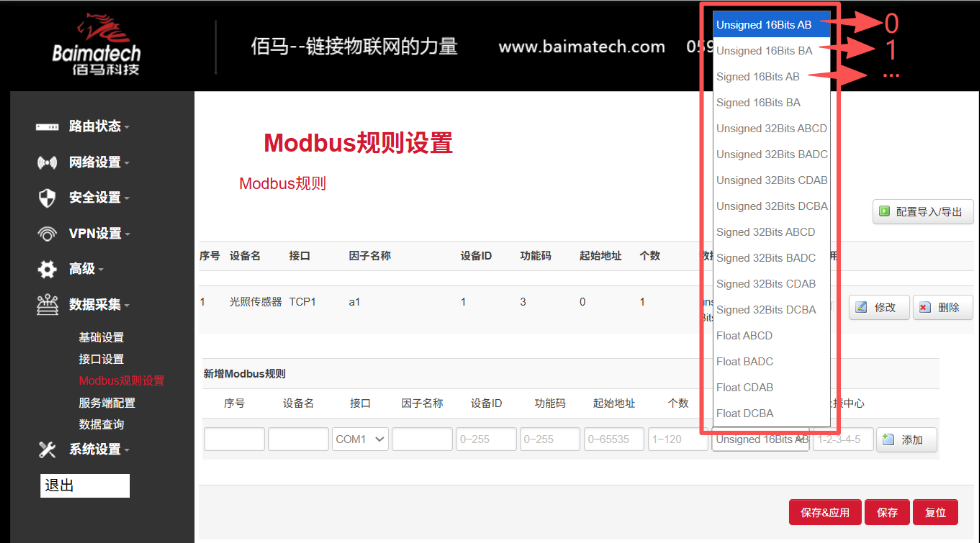
Task: Click the security settings shield icon
Action: click(47, 198)
